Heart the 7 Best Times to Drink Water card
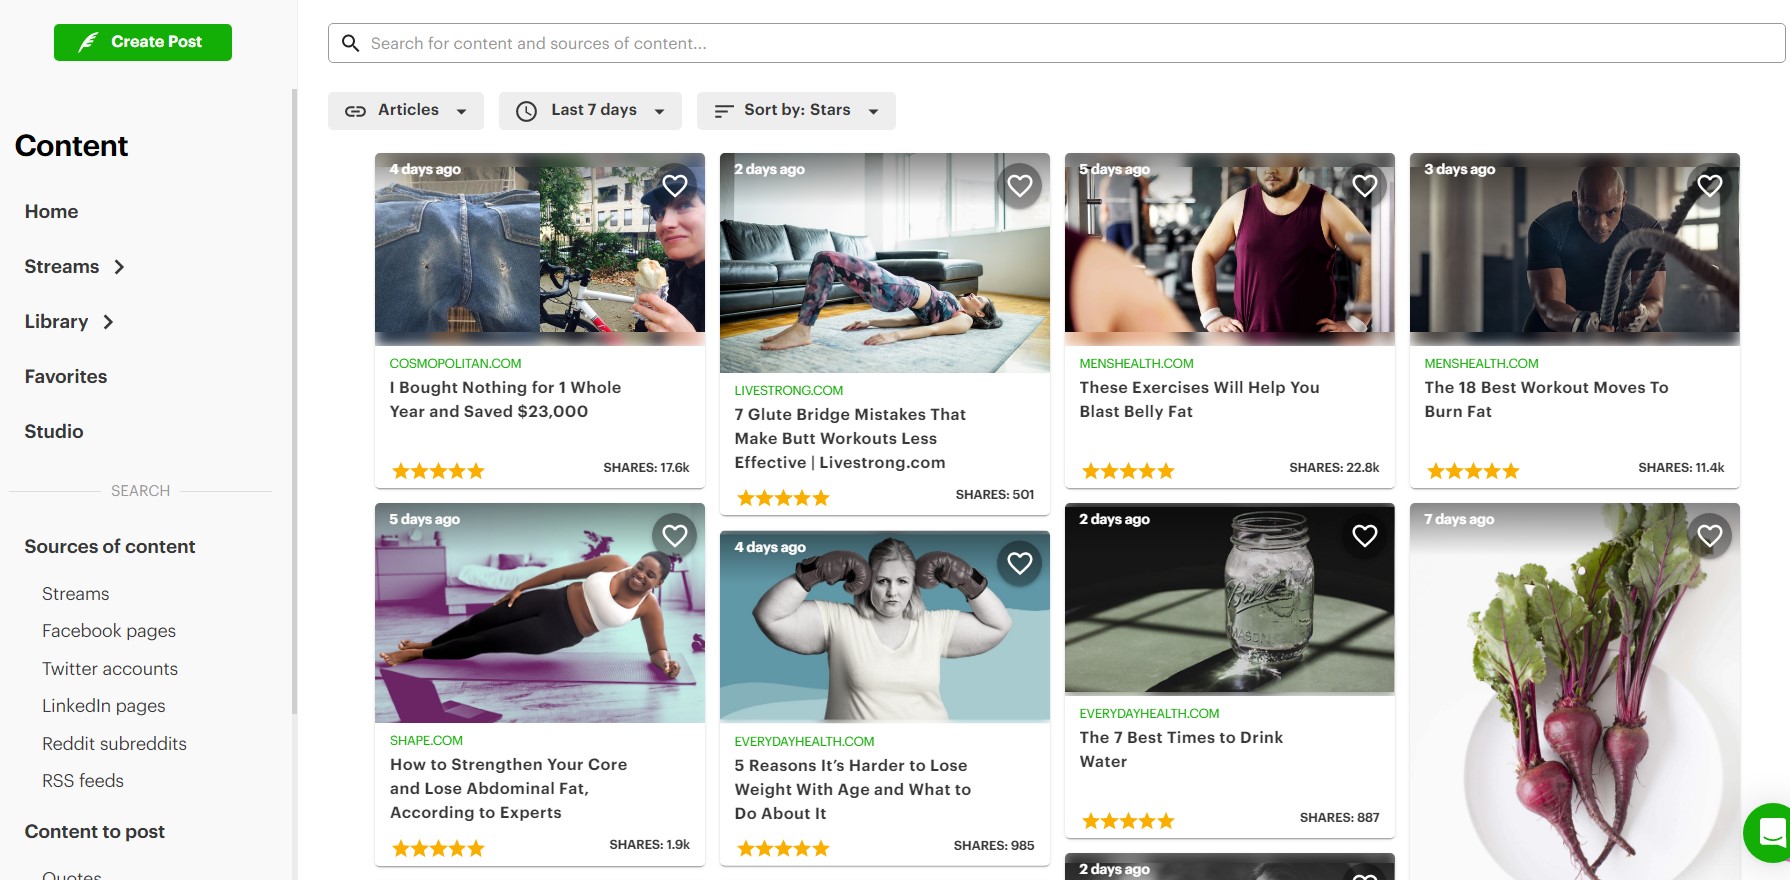Image resolution: width=1790 pixels, height=880 pixels. 1365,535
